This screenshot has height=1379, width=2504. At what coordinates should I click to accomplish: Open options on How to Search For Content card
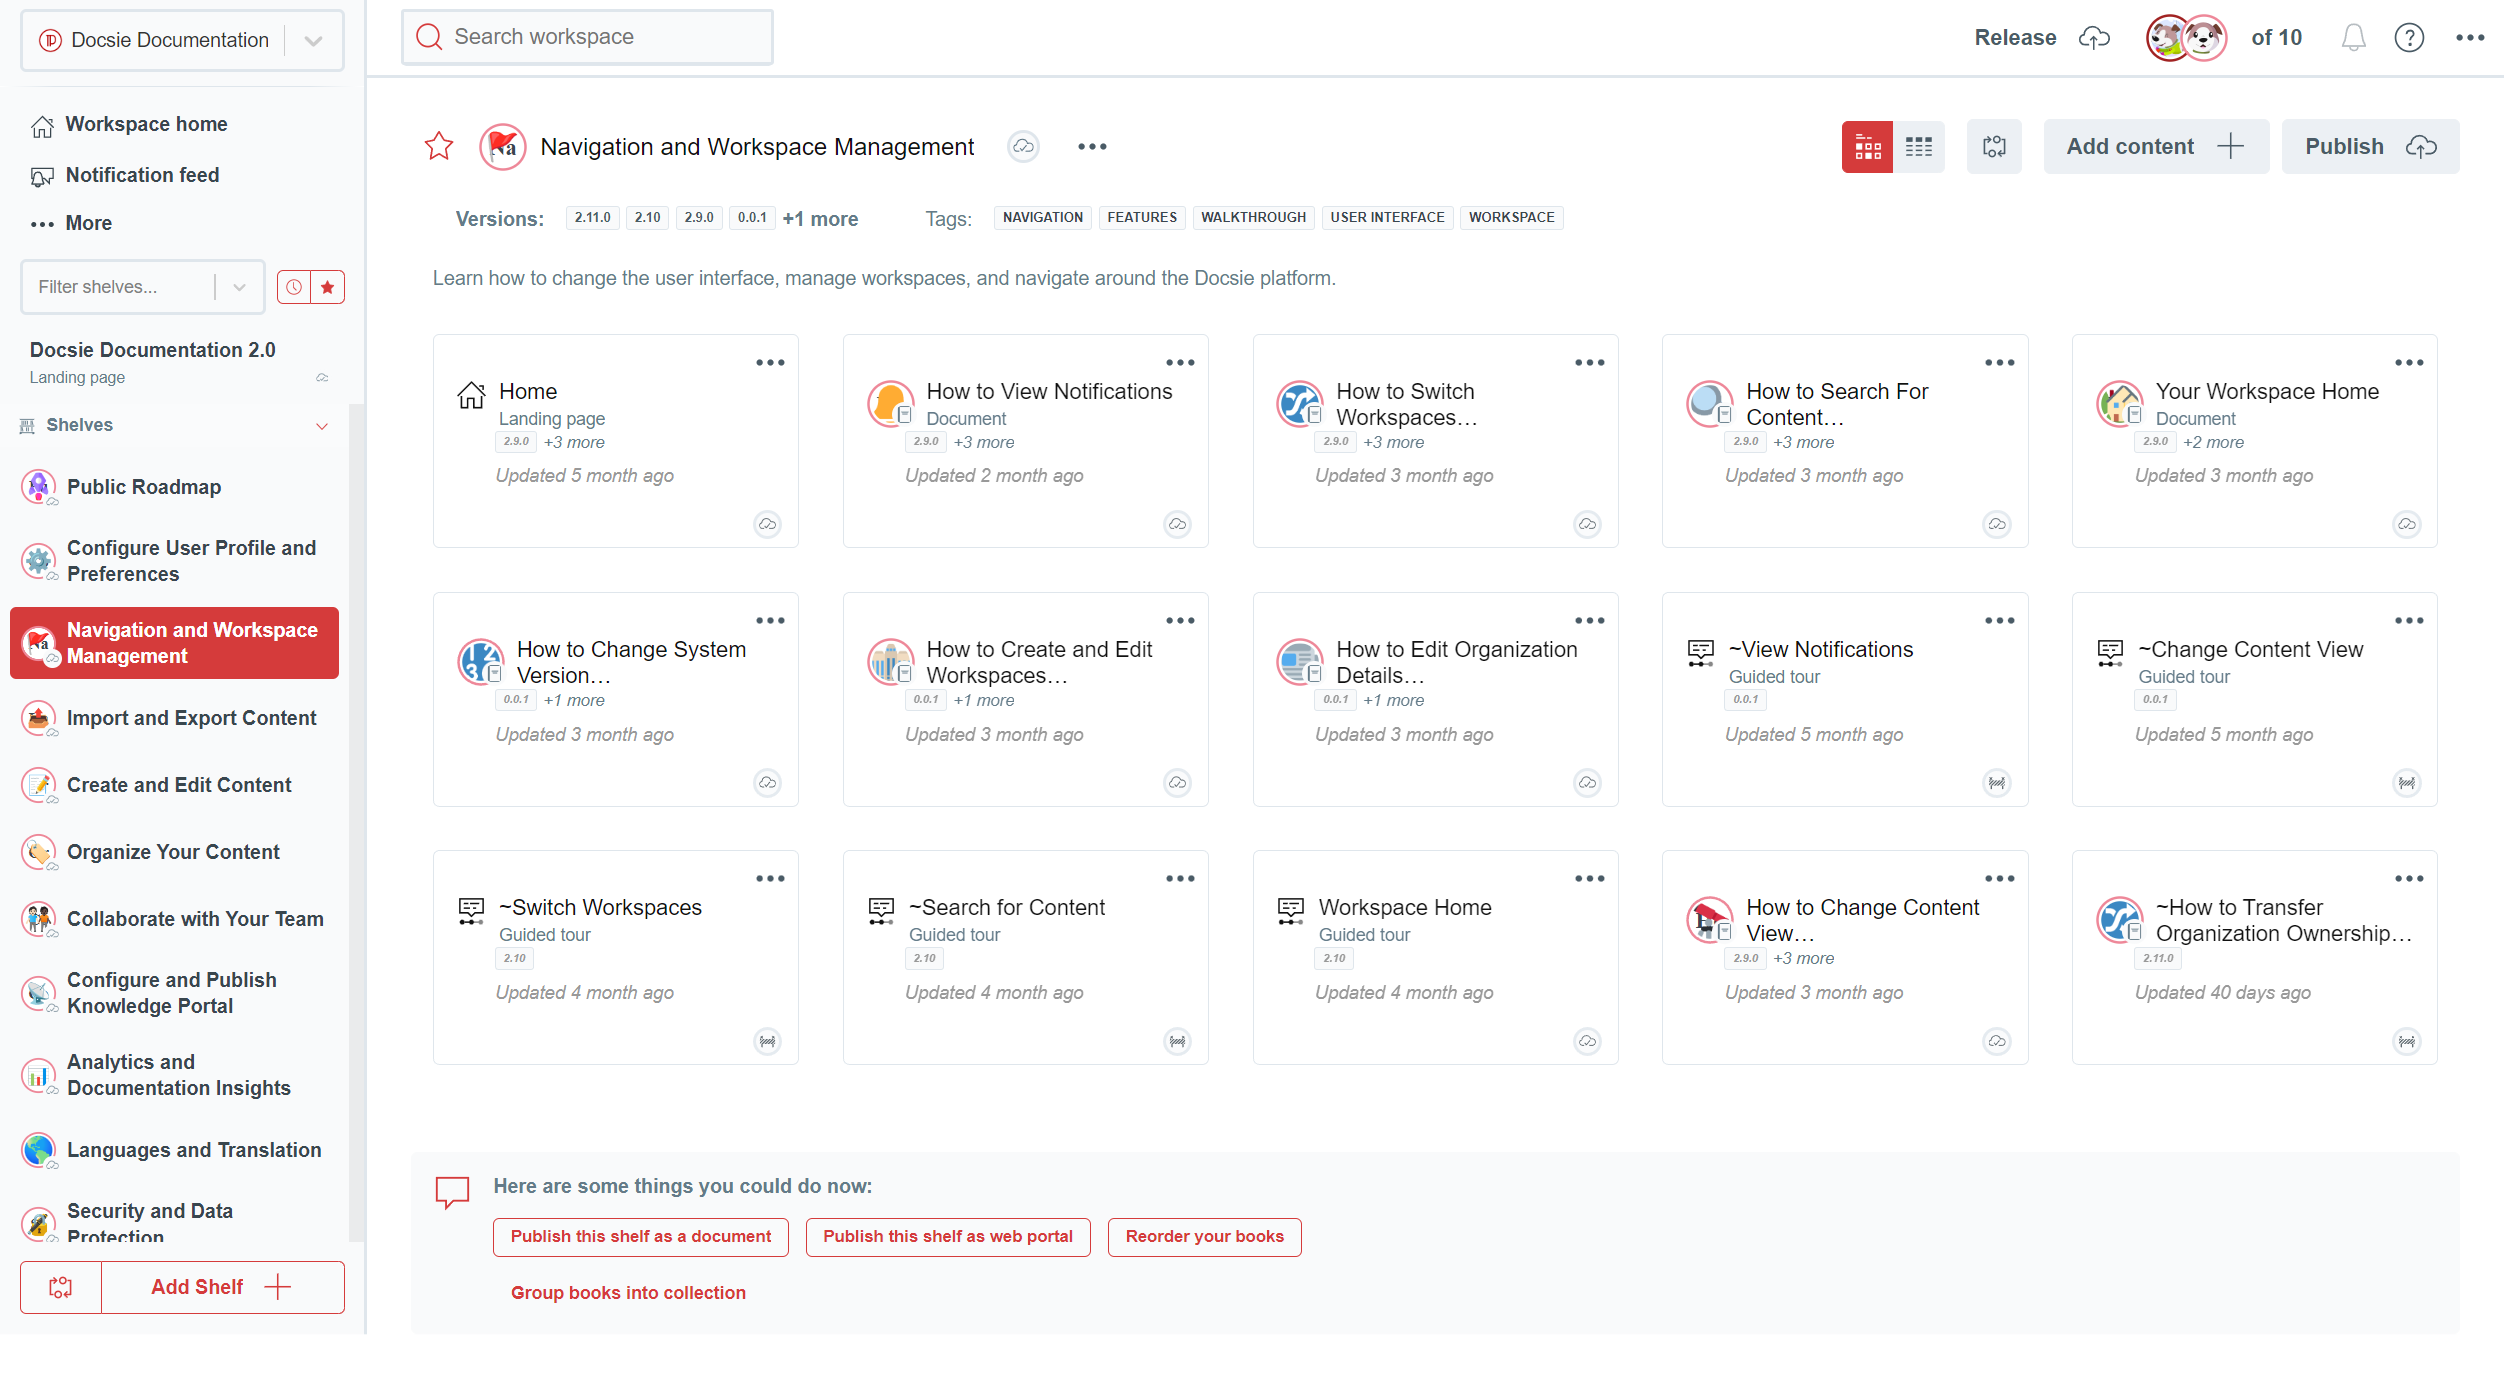pyautogui.click(x=1999, y=363)
